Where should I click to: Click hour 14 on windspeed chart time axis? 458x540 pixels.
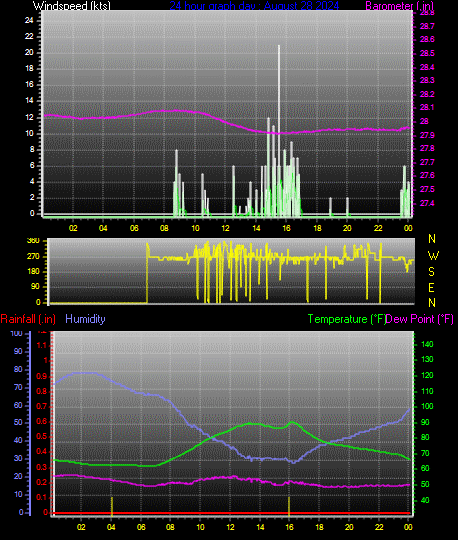coord(256,228)
